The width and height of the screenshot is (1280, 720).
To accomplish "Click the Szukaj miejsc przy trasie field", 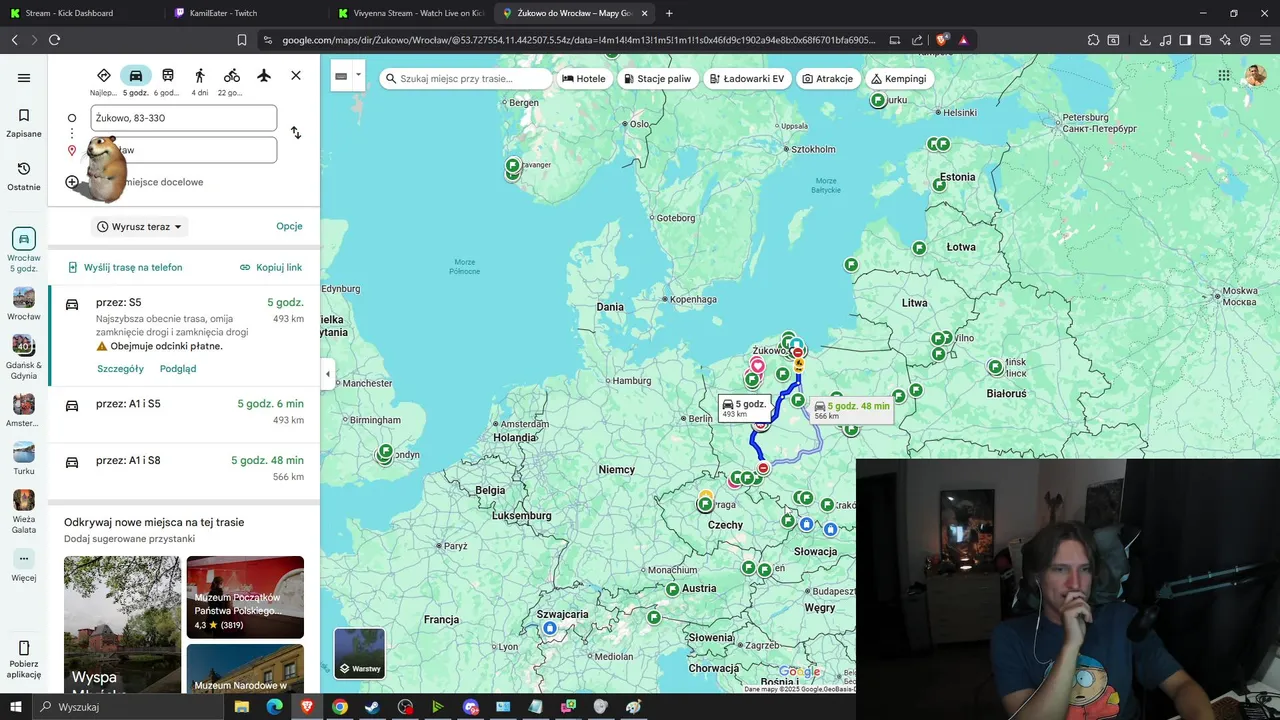I will click(466, 79).
